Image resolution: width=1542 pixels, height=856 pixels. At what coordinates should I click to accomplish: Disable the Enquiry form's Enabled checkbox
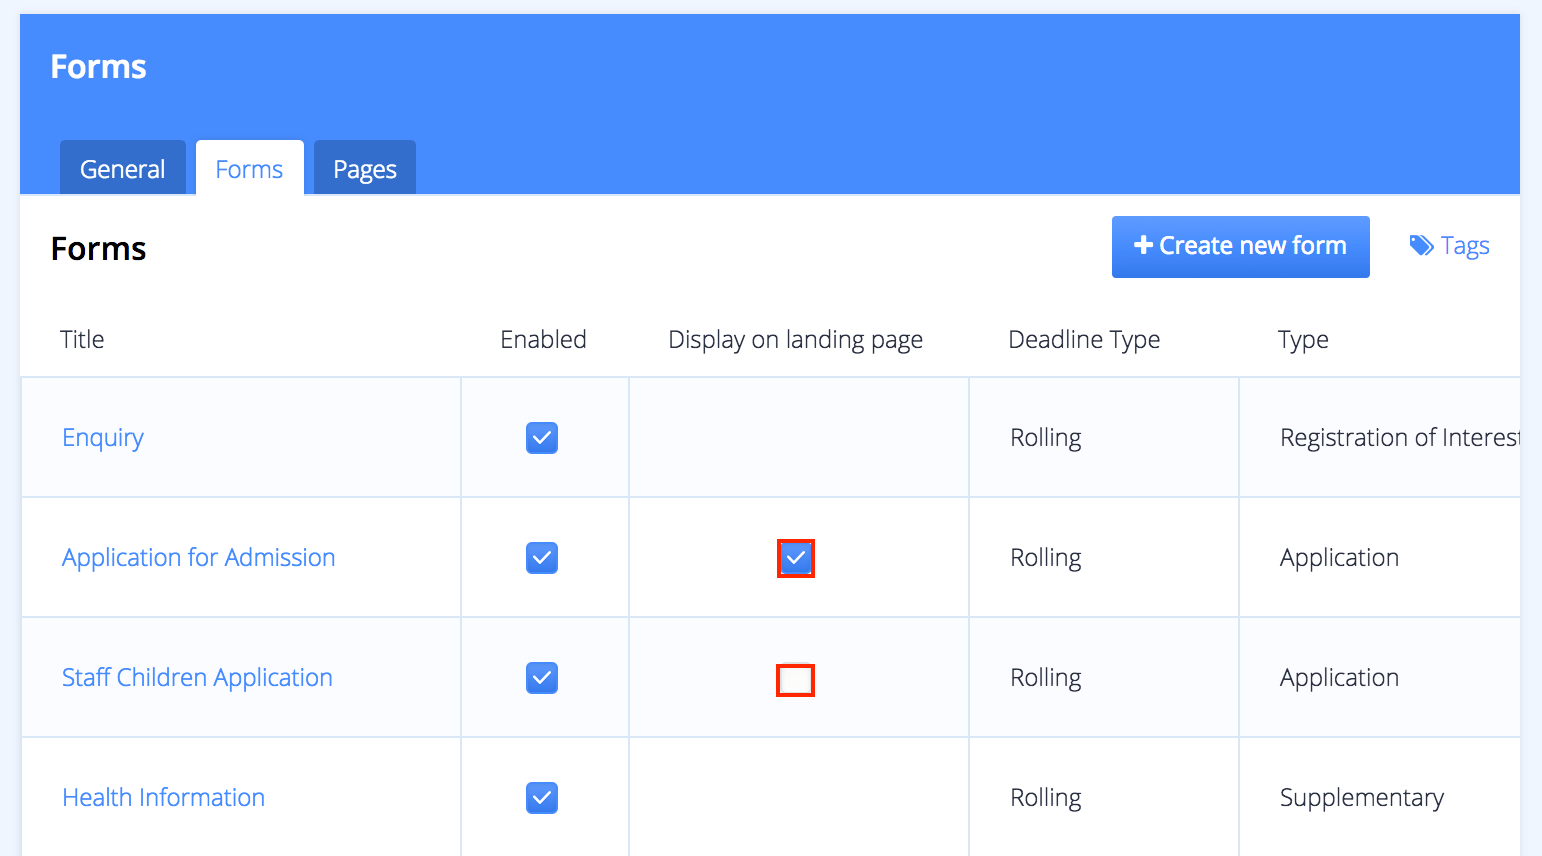coord(542,438)
